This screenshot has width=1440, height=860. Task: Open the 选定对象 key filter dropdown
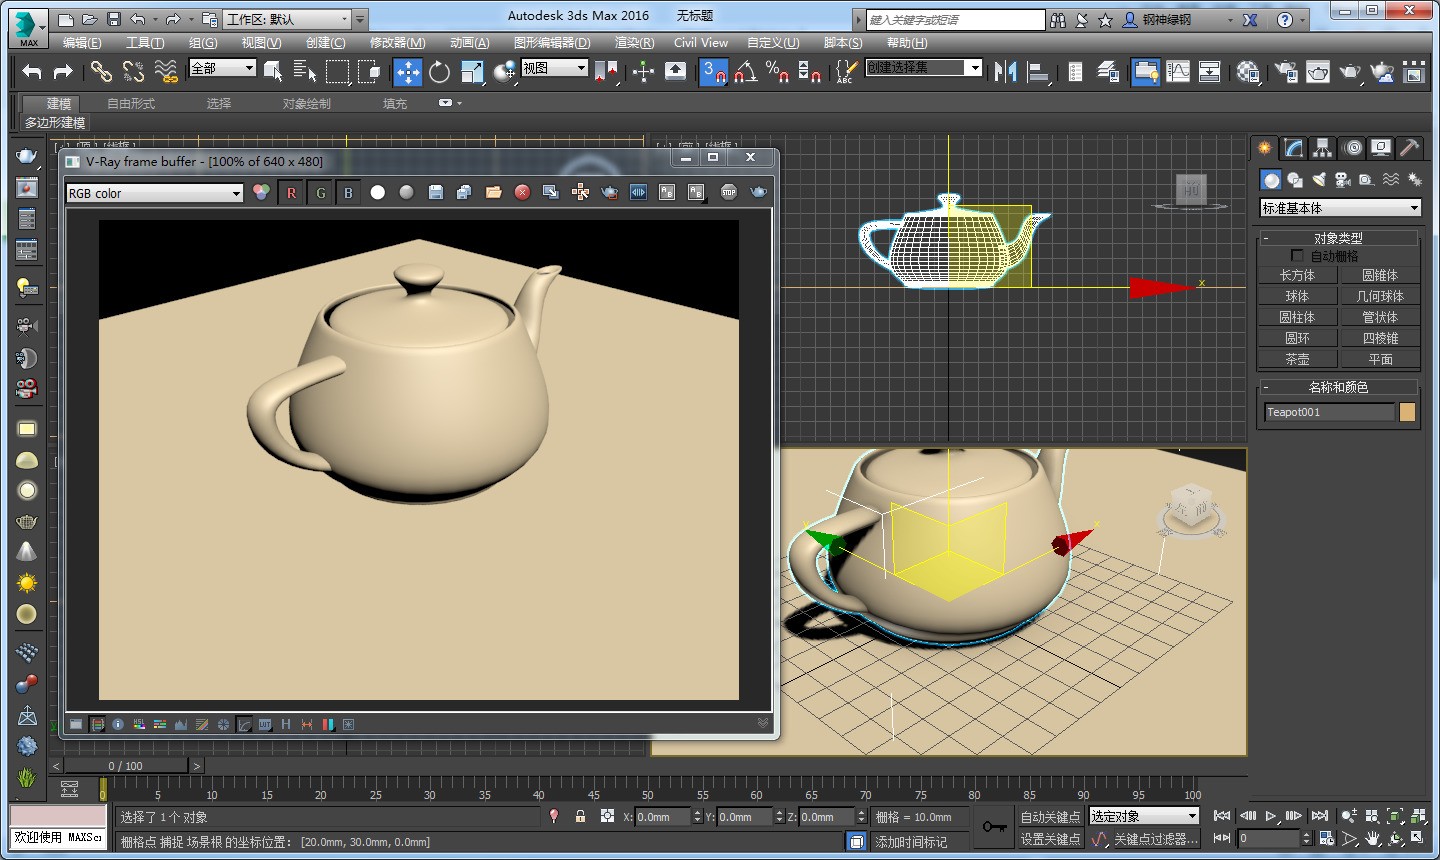click(x=1143, y=817)
